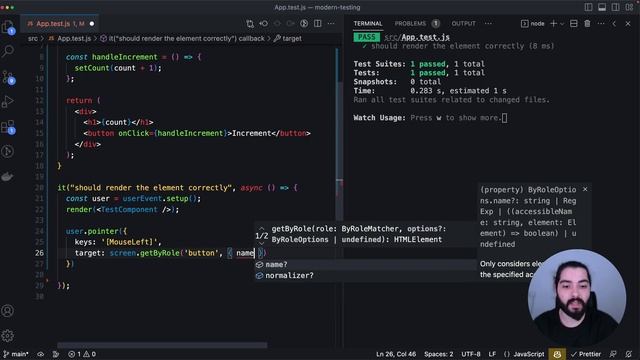Open editor More Actions ellipsis
Screen dimensions: 640x360
(x=331, y=24)
